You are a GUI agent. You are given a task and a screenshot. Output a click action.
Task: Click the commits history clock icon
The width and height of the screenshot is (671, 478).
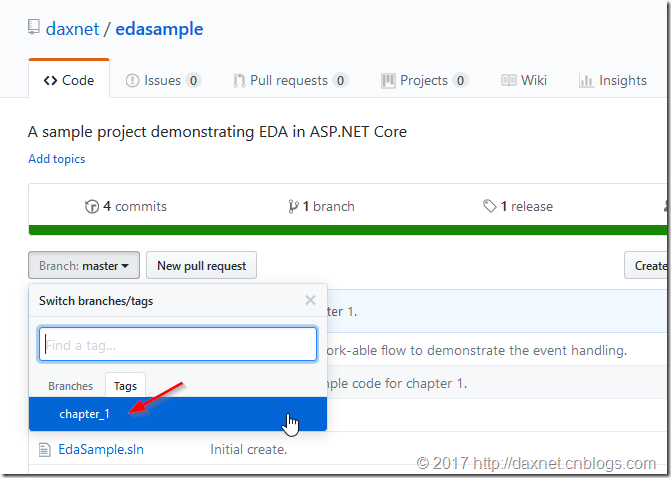click(x=92, y=206)
